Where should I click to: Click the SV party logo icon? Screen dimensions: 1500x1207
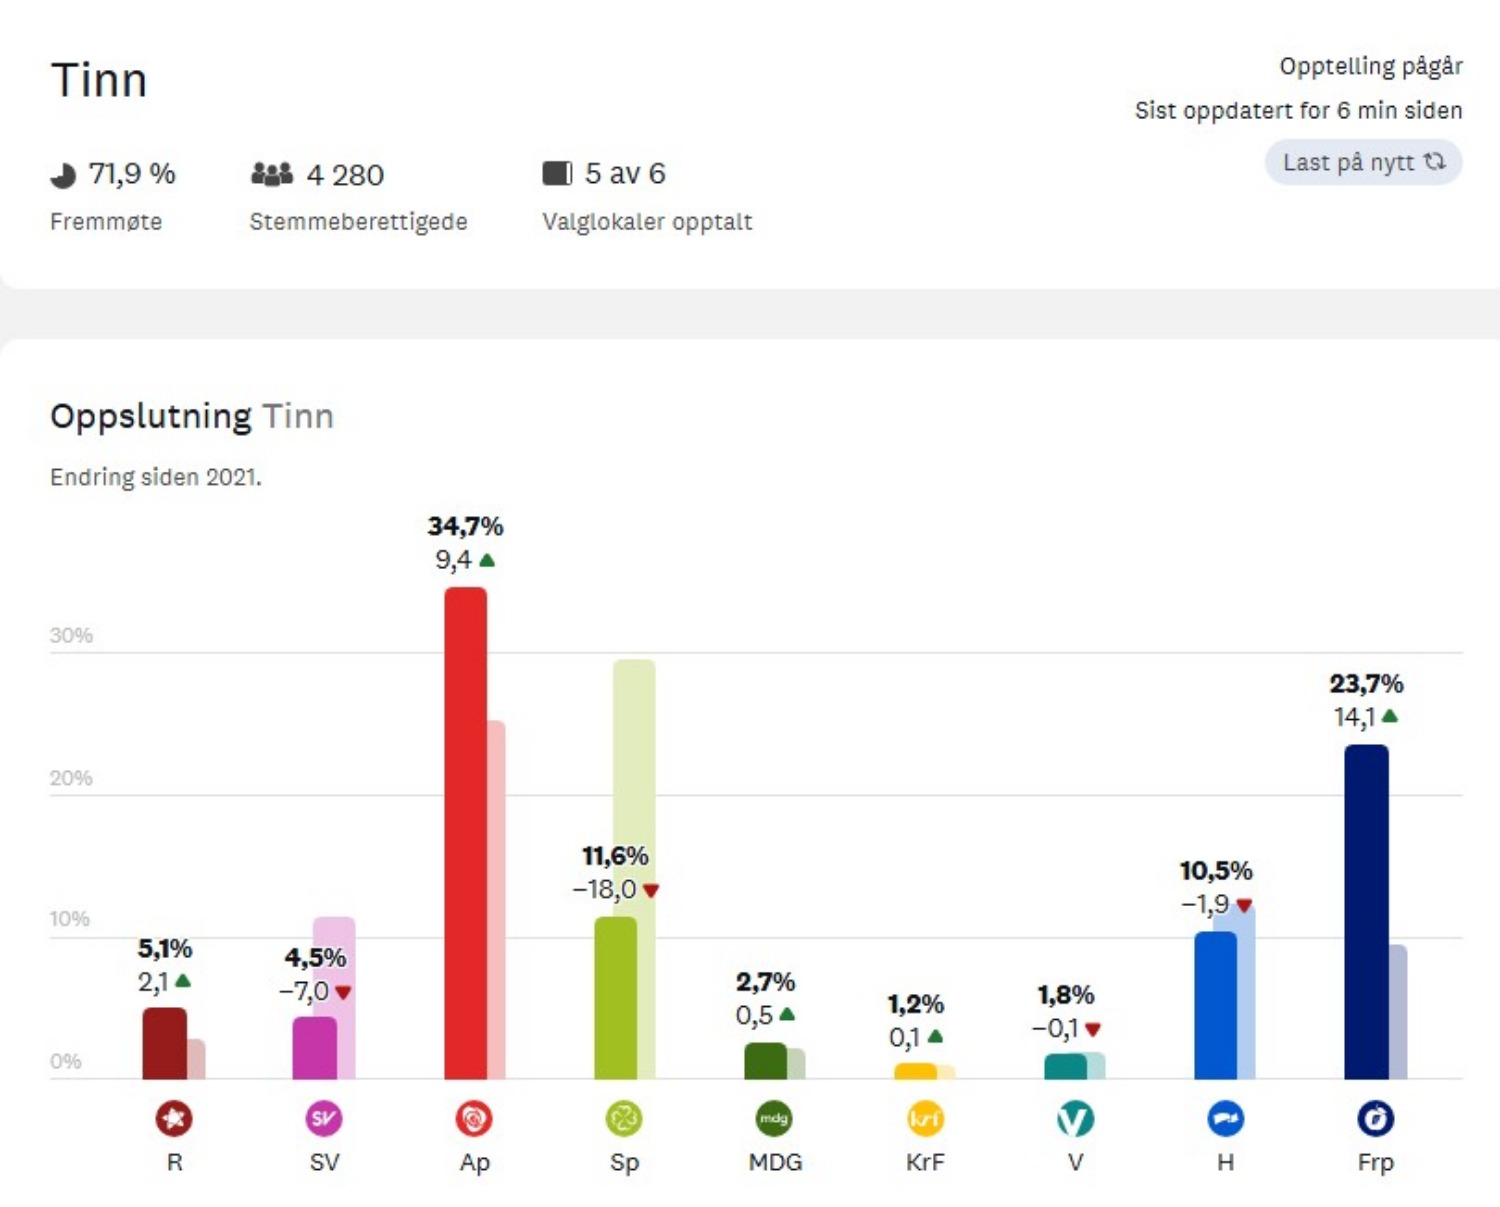tap(324, 1118)
